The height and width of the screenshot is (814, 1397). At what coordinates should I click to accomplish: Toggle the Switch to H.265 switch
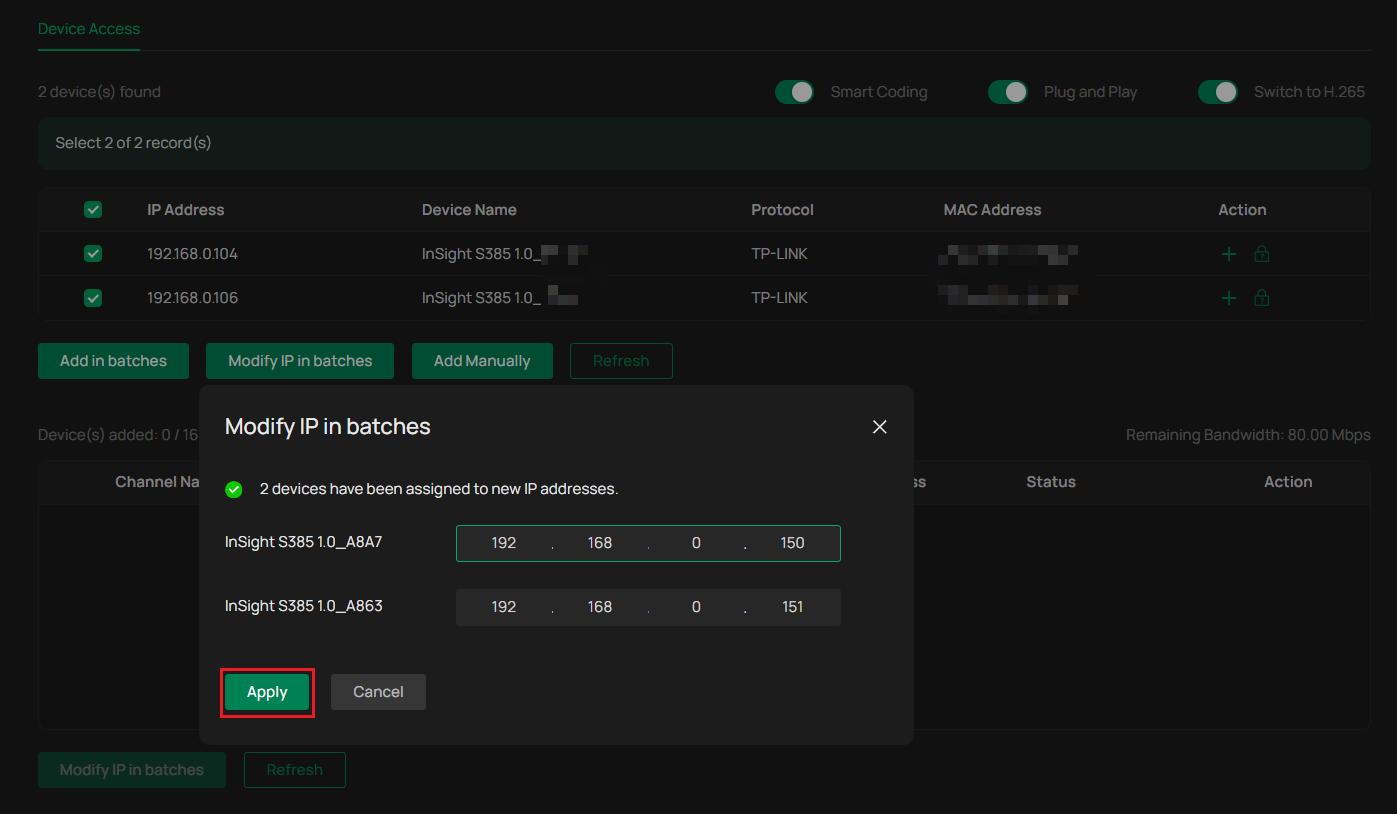(x=1218, y=92)
